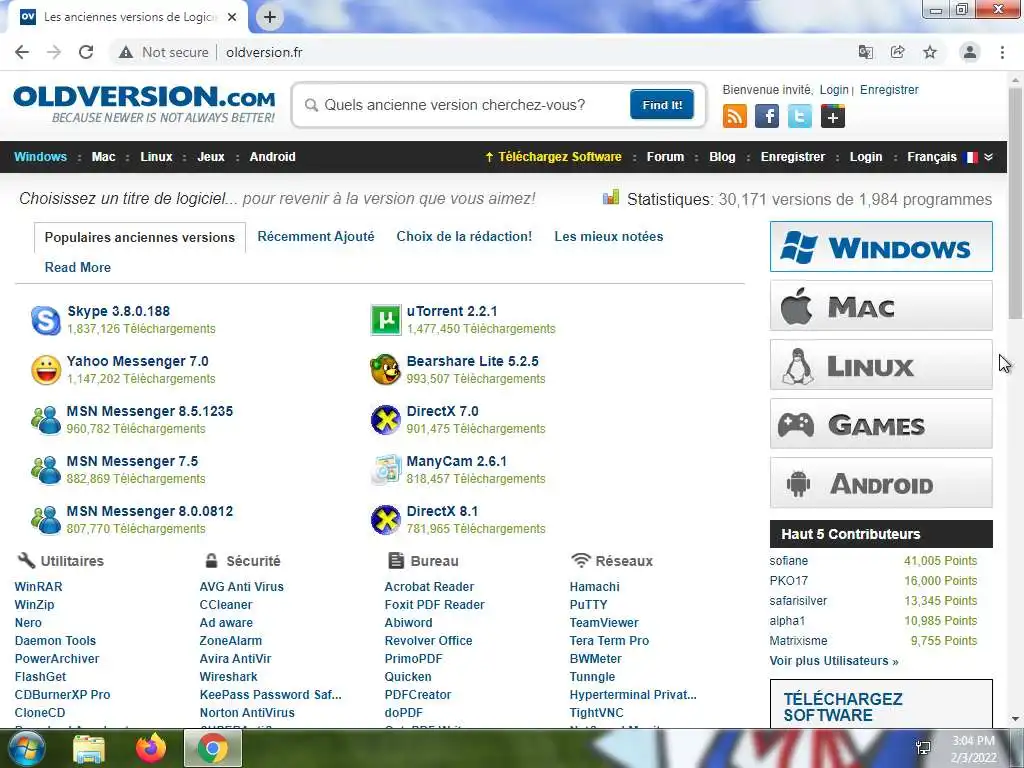1024x768 pixels.
Task: Open Voir plus Utilisateurs link
Action: [x=834, y=661]
